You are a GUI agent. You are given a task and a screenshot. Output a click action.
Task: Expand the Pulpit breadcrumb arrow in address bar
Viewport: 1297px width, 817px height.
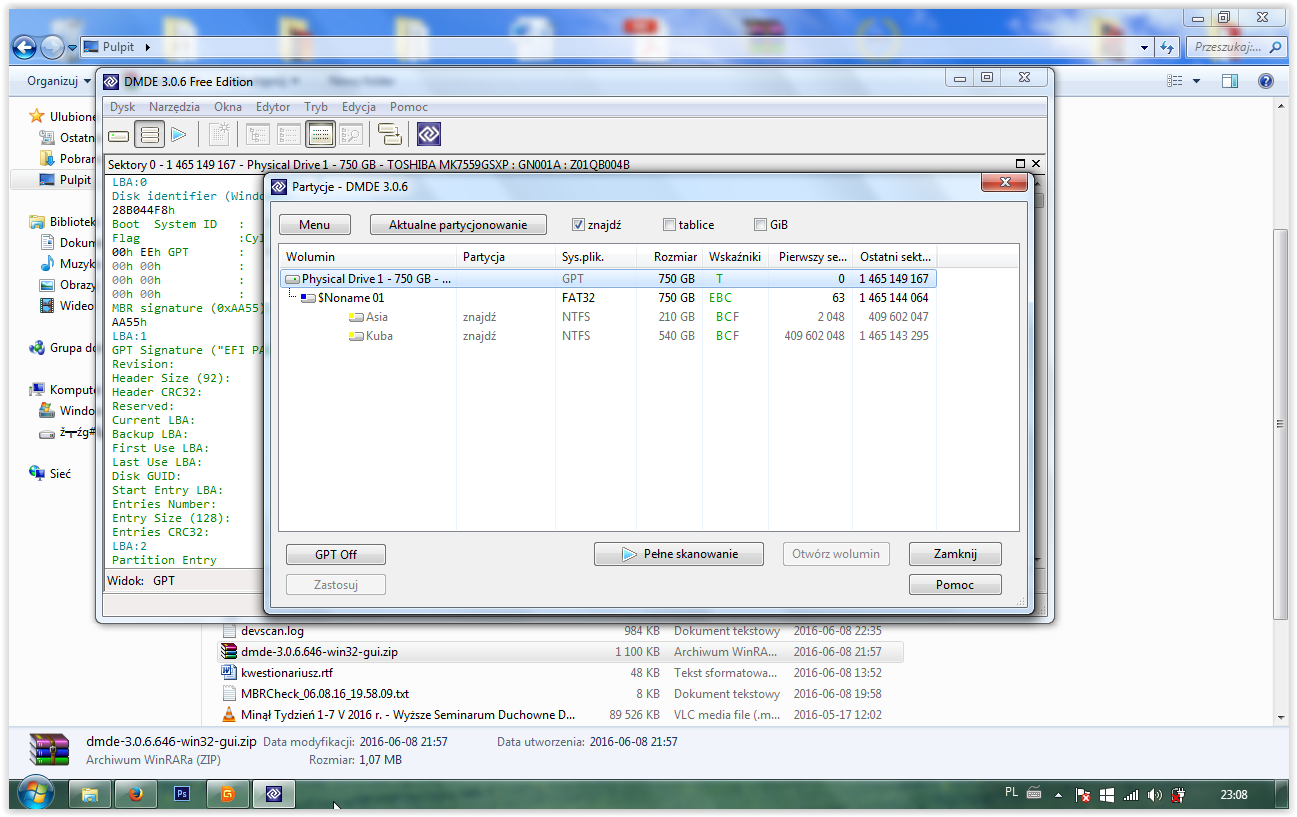tap(147, 47)
